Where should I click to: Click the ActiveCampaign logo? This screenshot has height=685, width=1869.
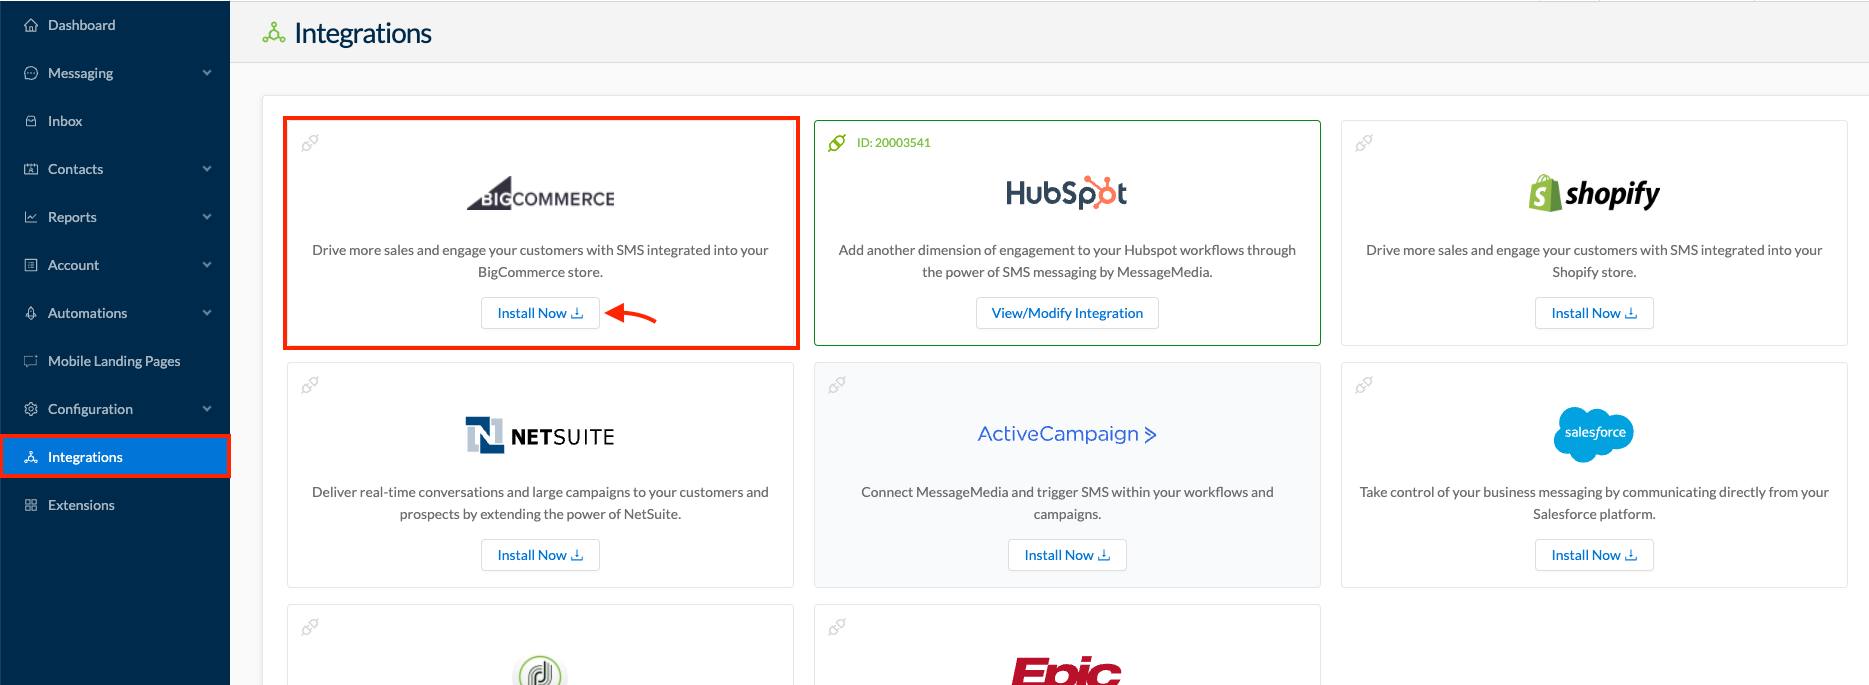(x=1067, y=434)
